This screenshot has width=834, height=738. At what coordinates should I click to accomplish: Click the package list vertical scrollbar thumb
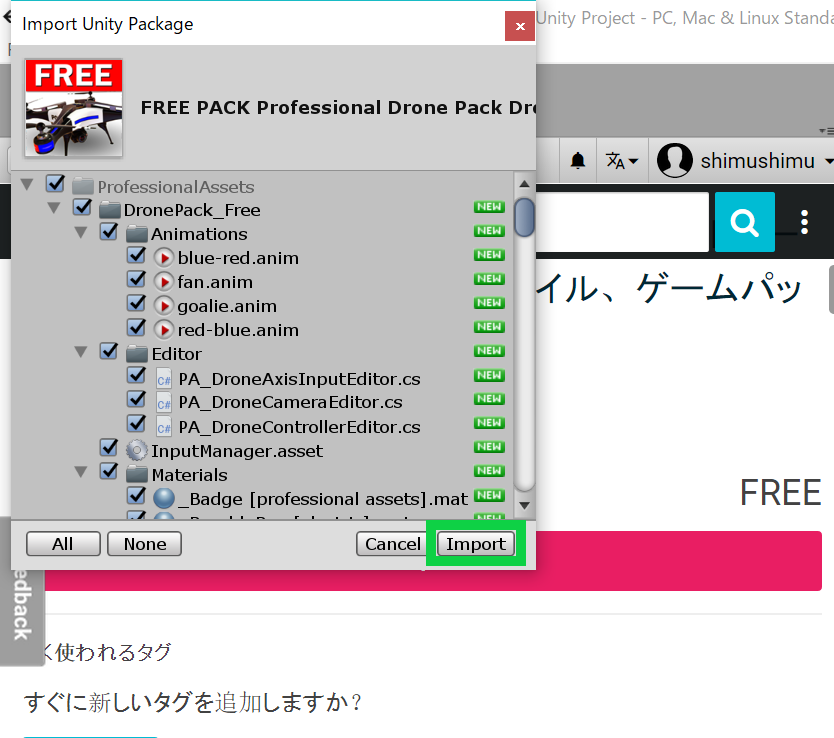(524, 217)
